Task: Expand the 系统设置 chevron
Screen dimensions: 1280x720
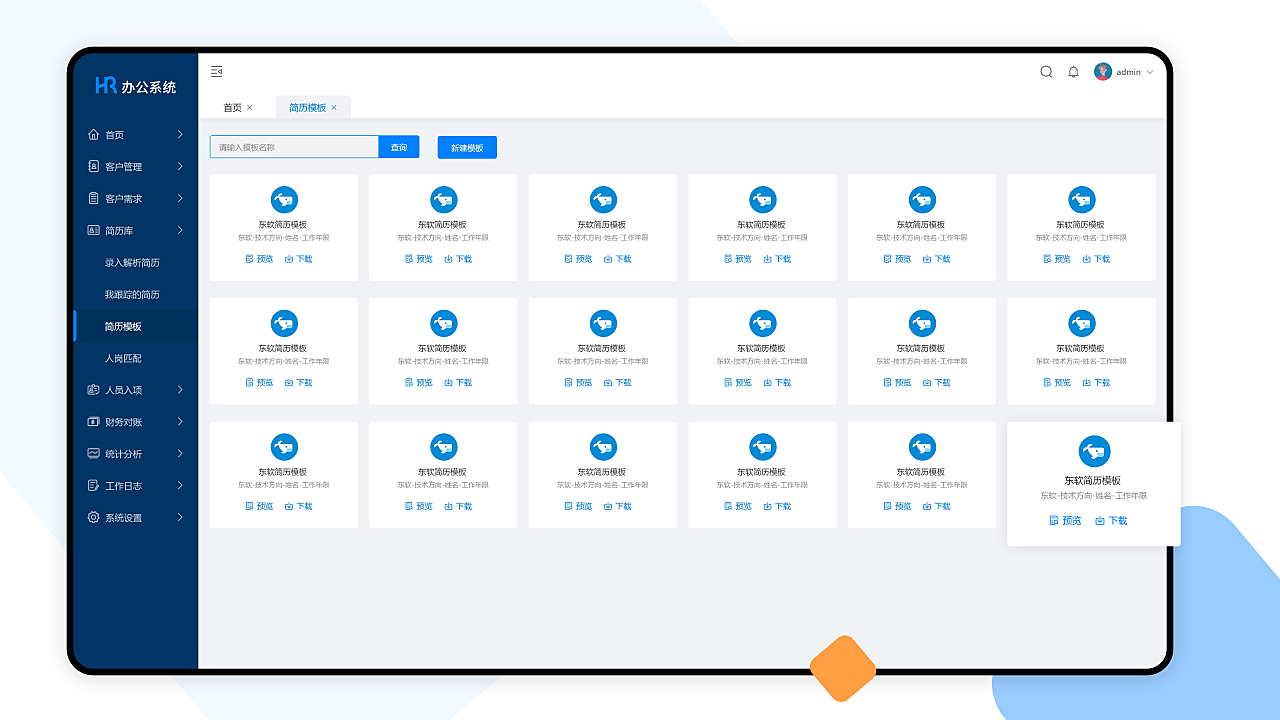Action: tap(180, 517)
